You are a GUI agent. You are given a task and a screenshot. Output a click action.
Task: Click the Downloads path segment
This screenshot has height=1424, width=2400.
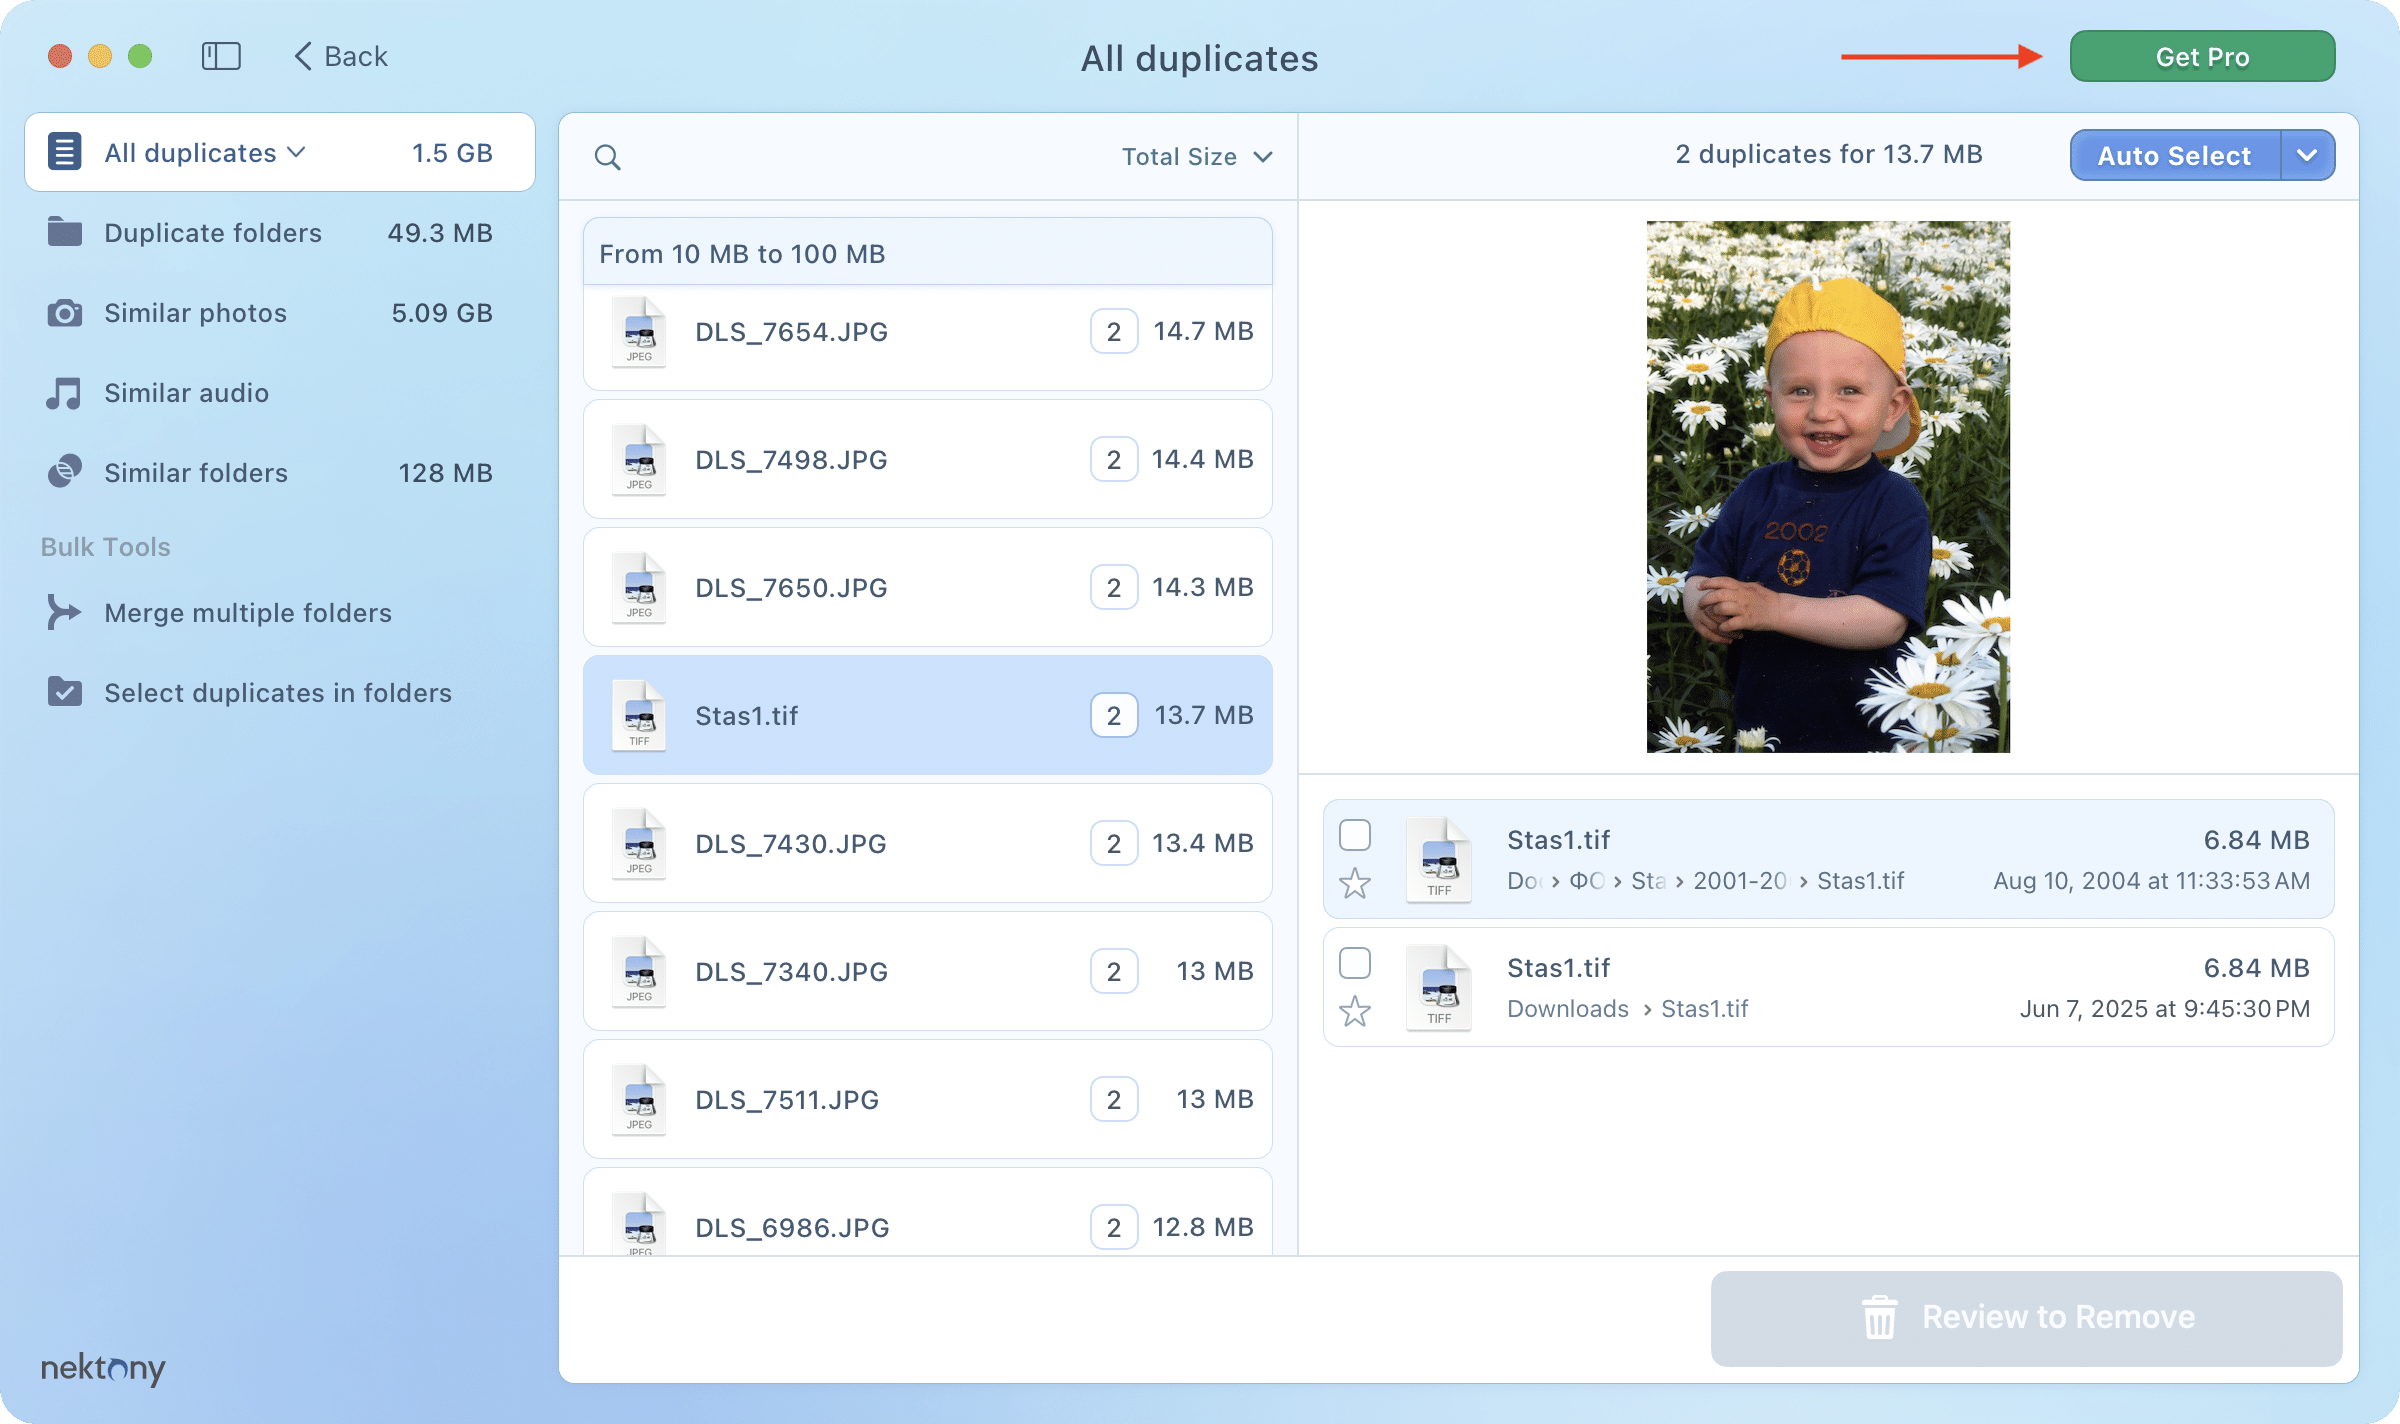pos(1568,1009)
